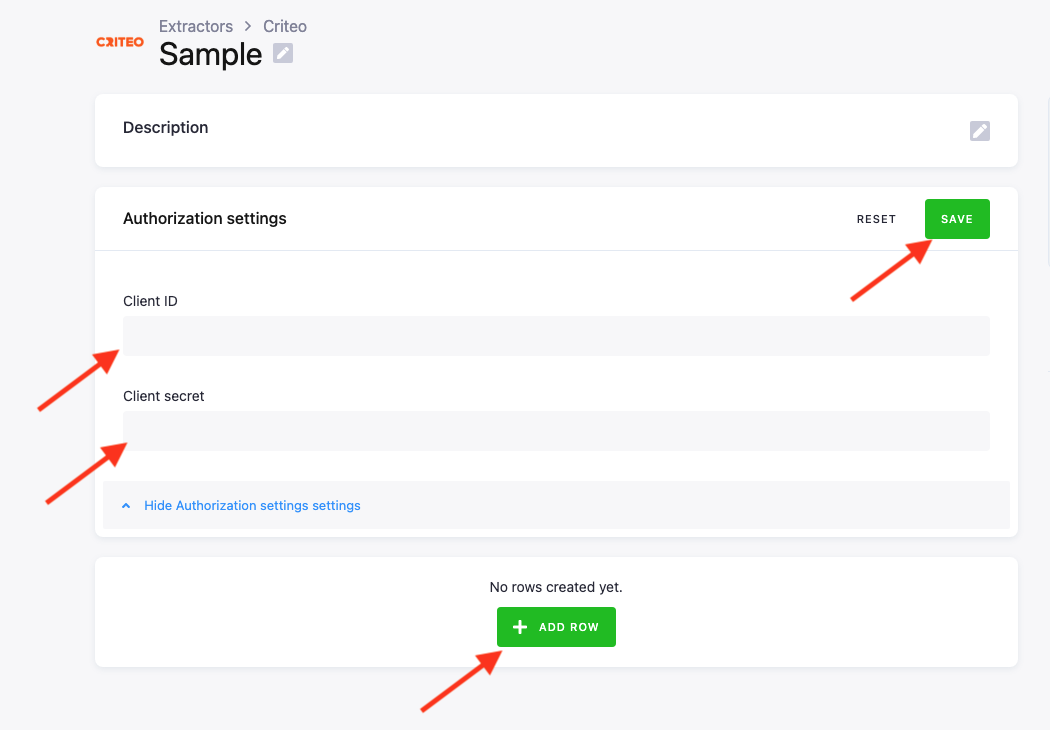Click the Client ID label
The image size is (1050, 730).
150,301
